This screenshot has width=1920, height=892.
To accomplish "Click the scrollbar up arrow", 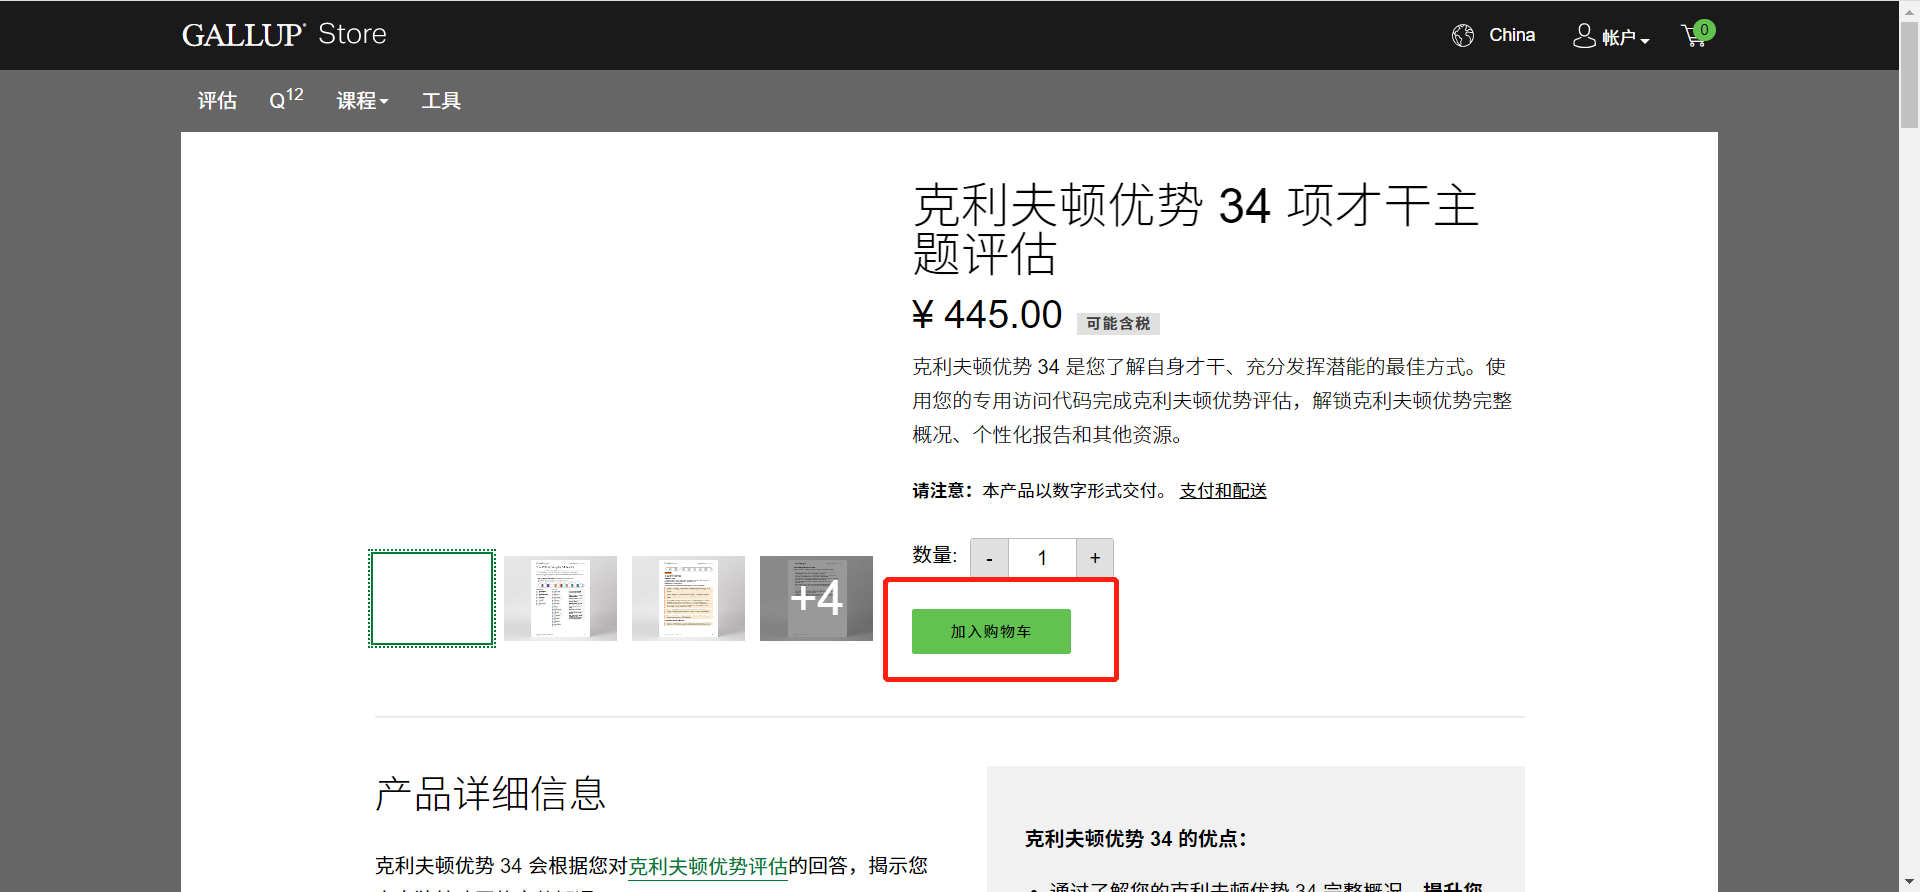I will click(x=1909, y=10).
